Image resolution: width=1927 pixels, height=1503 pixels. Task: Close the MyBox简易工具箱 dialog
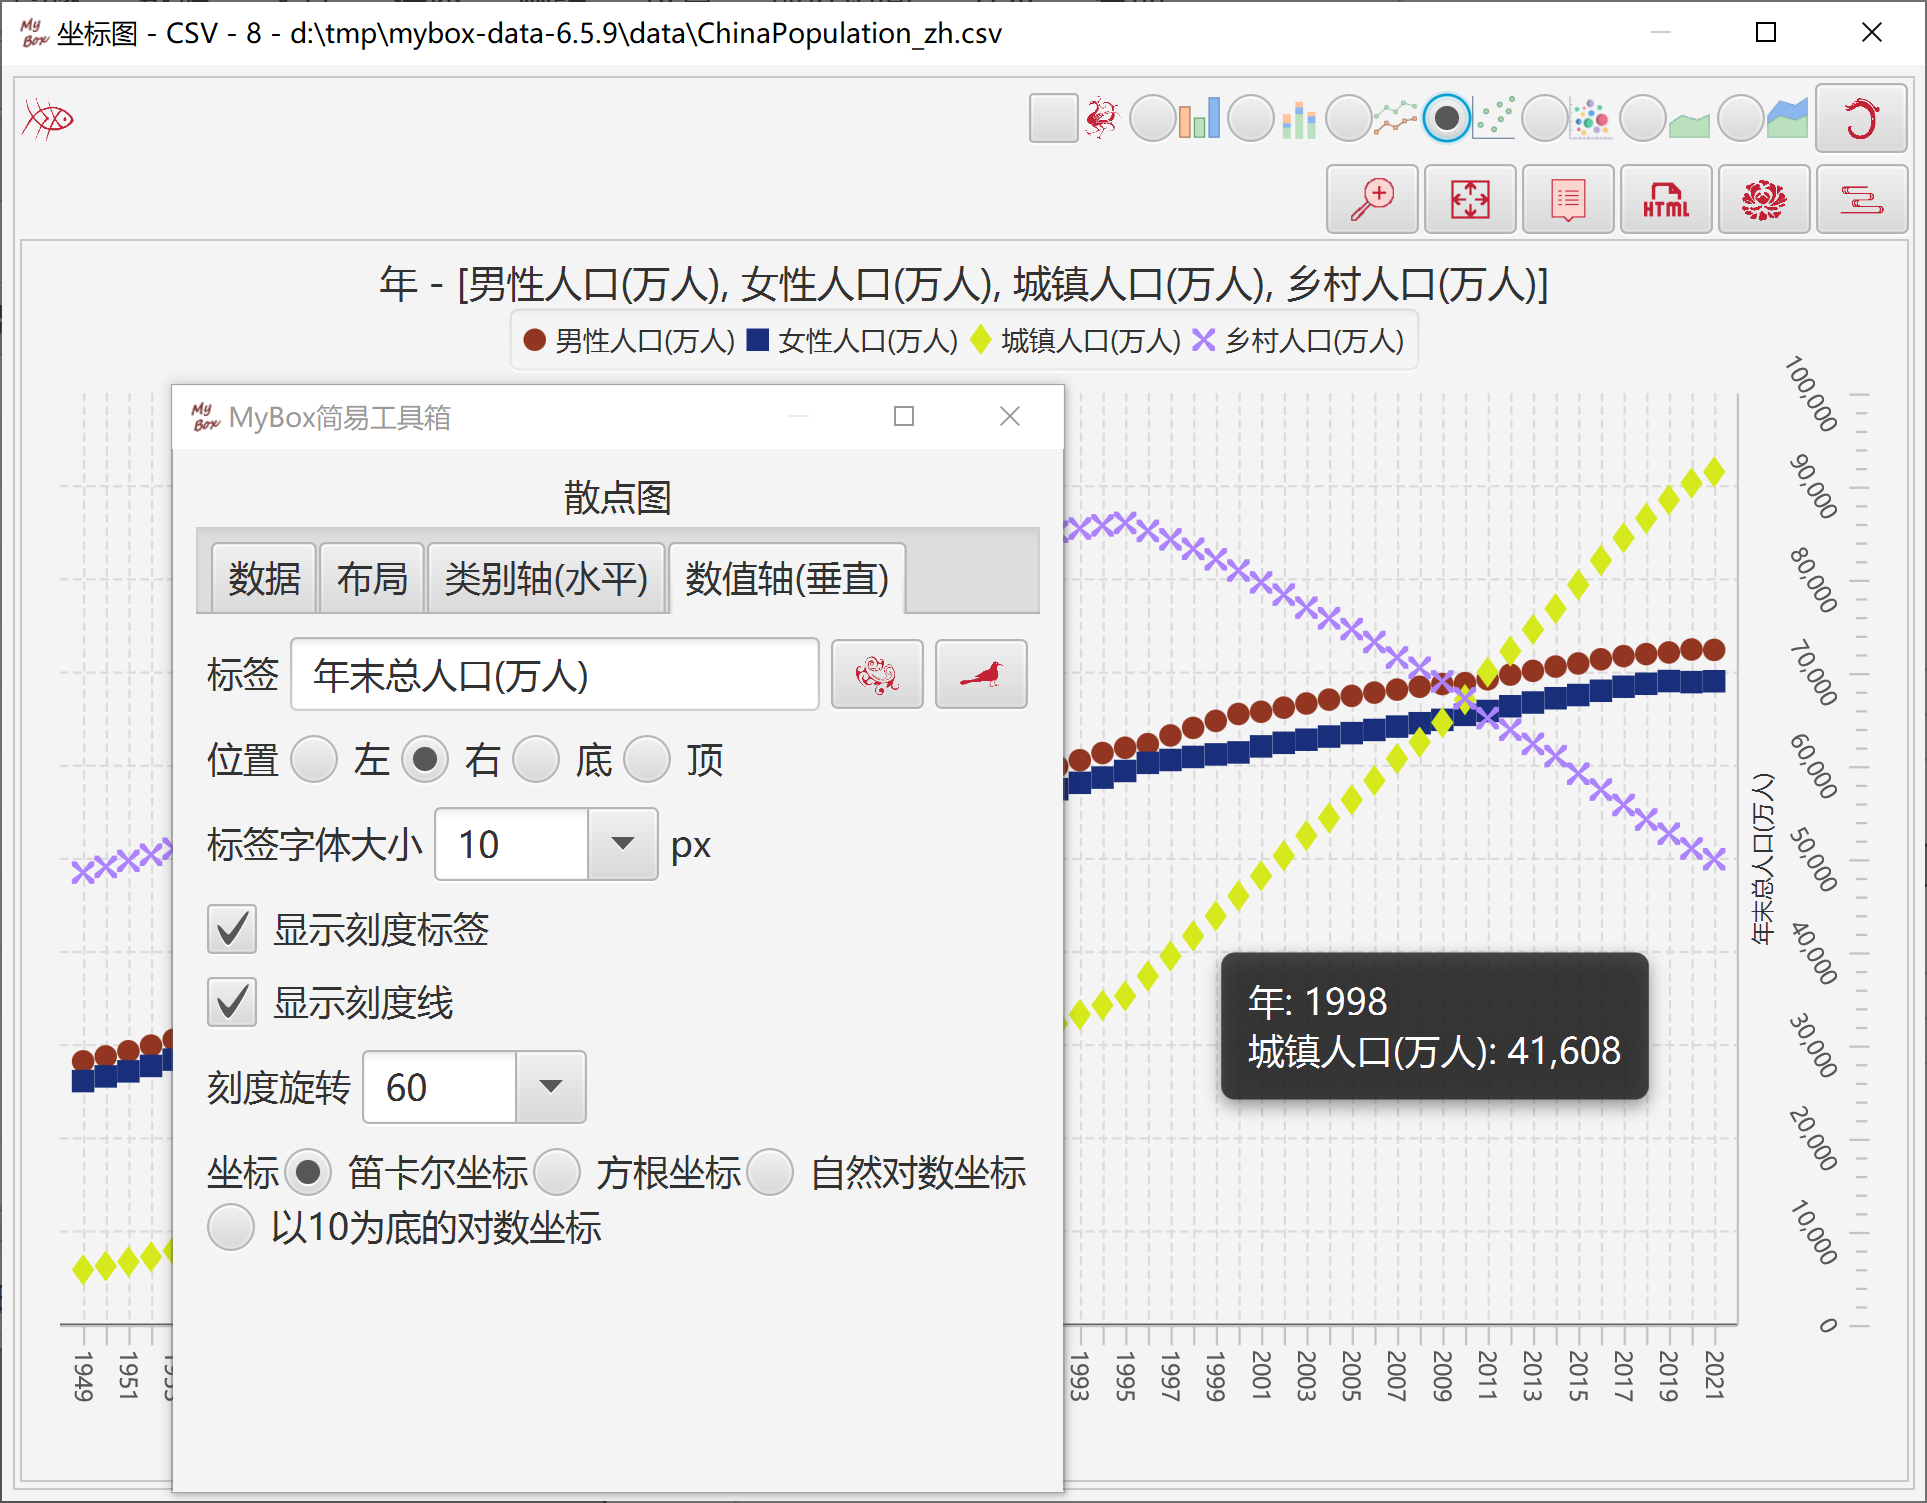pyautogui.click(x=1010, y=416)
